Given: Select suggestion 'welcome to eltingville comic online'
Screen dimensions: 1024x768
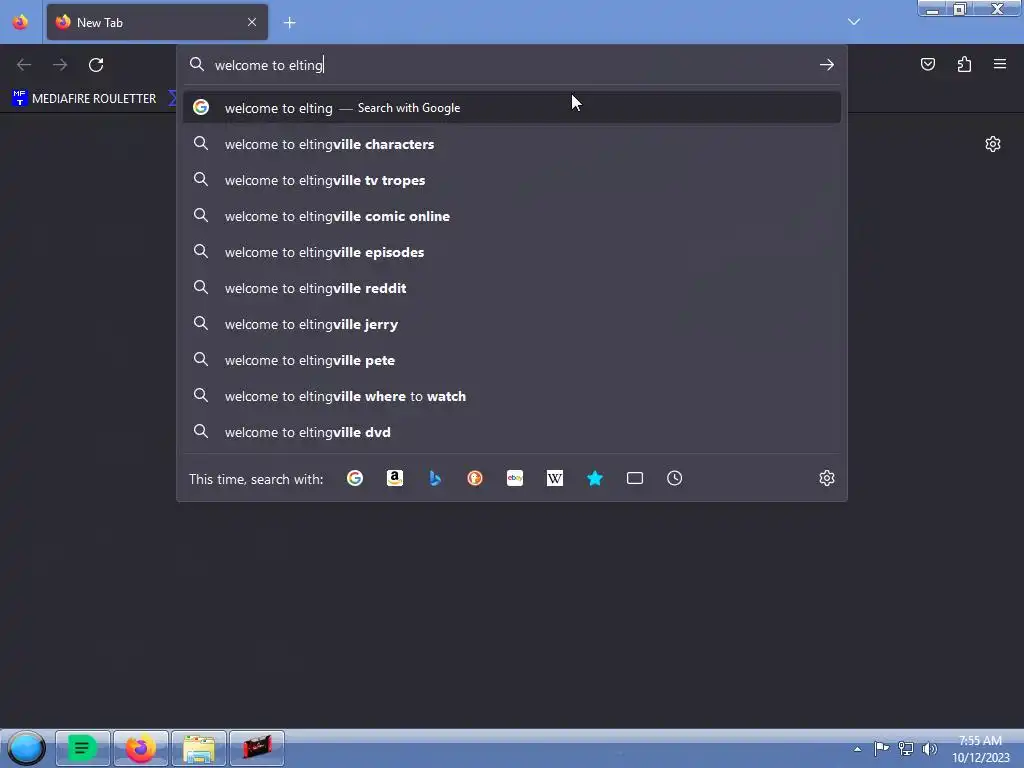Looking at the screenshot, I should click(512, 216).
